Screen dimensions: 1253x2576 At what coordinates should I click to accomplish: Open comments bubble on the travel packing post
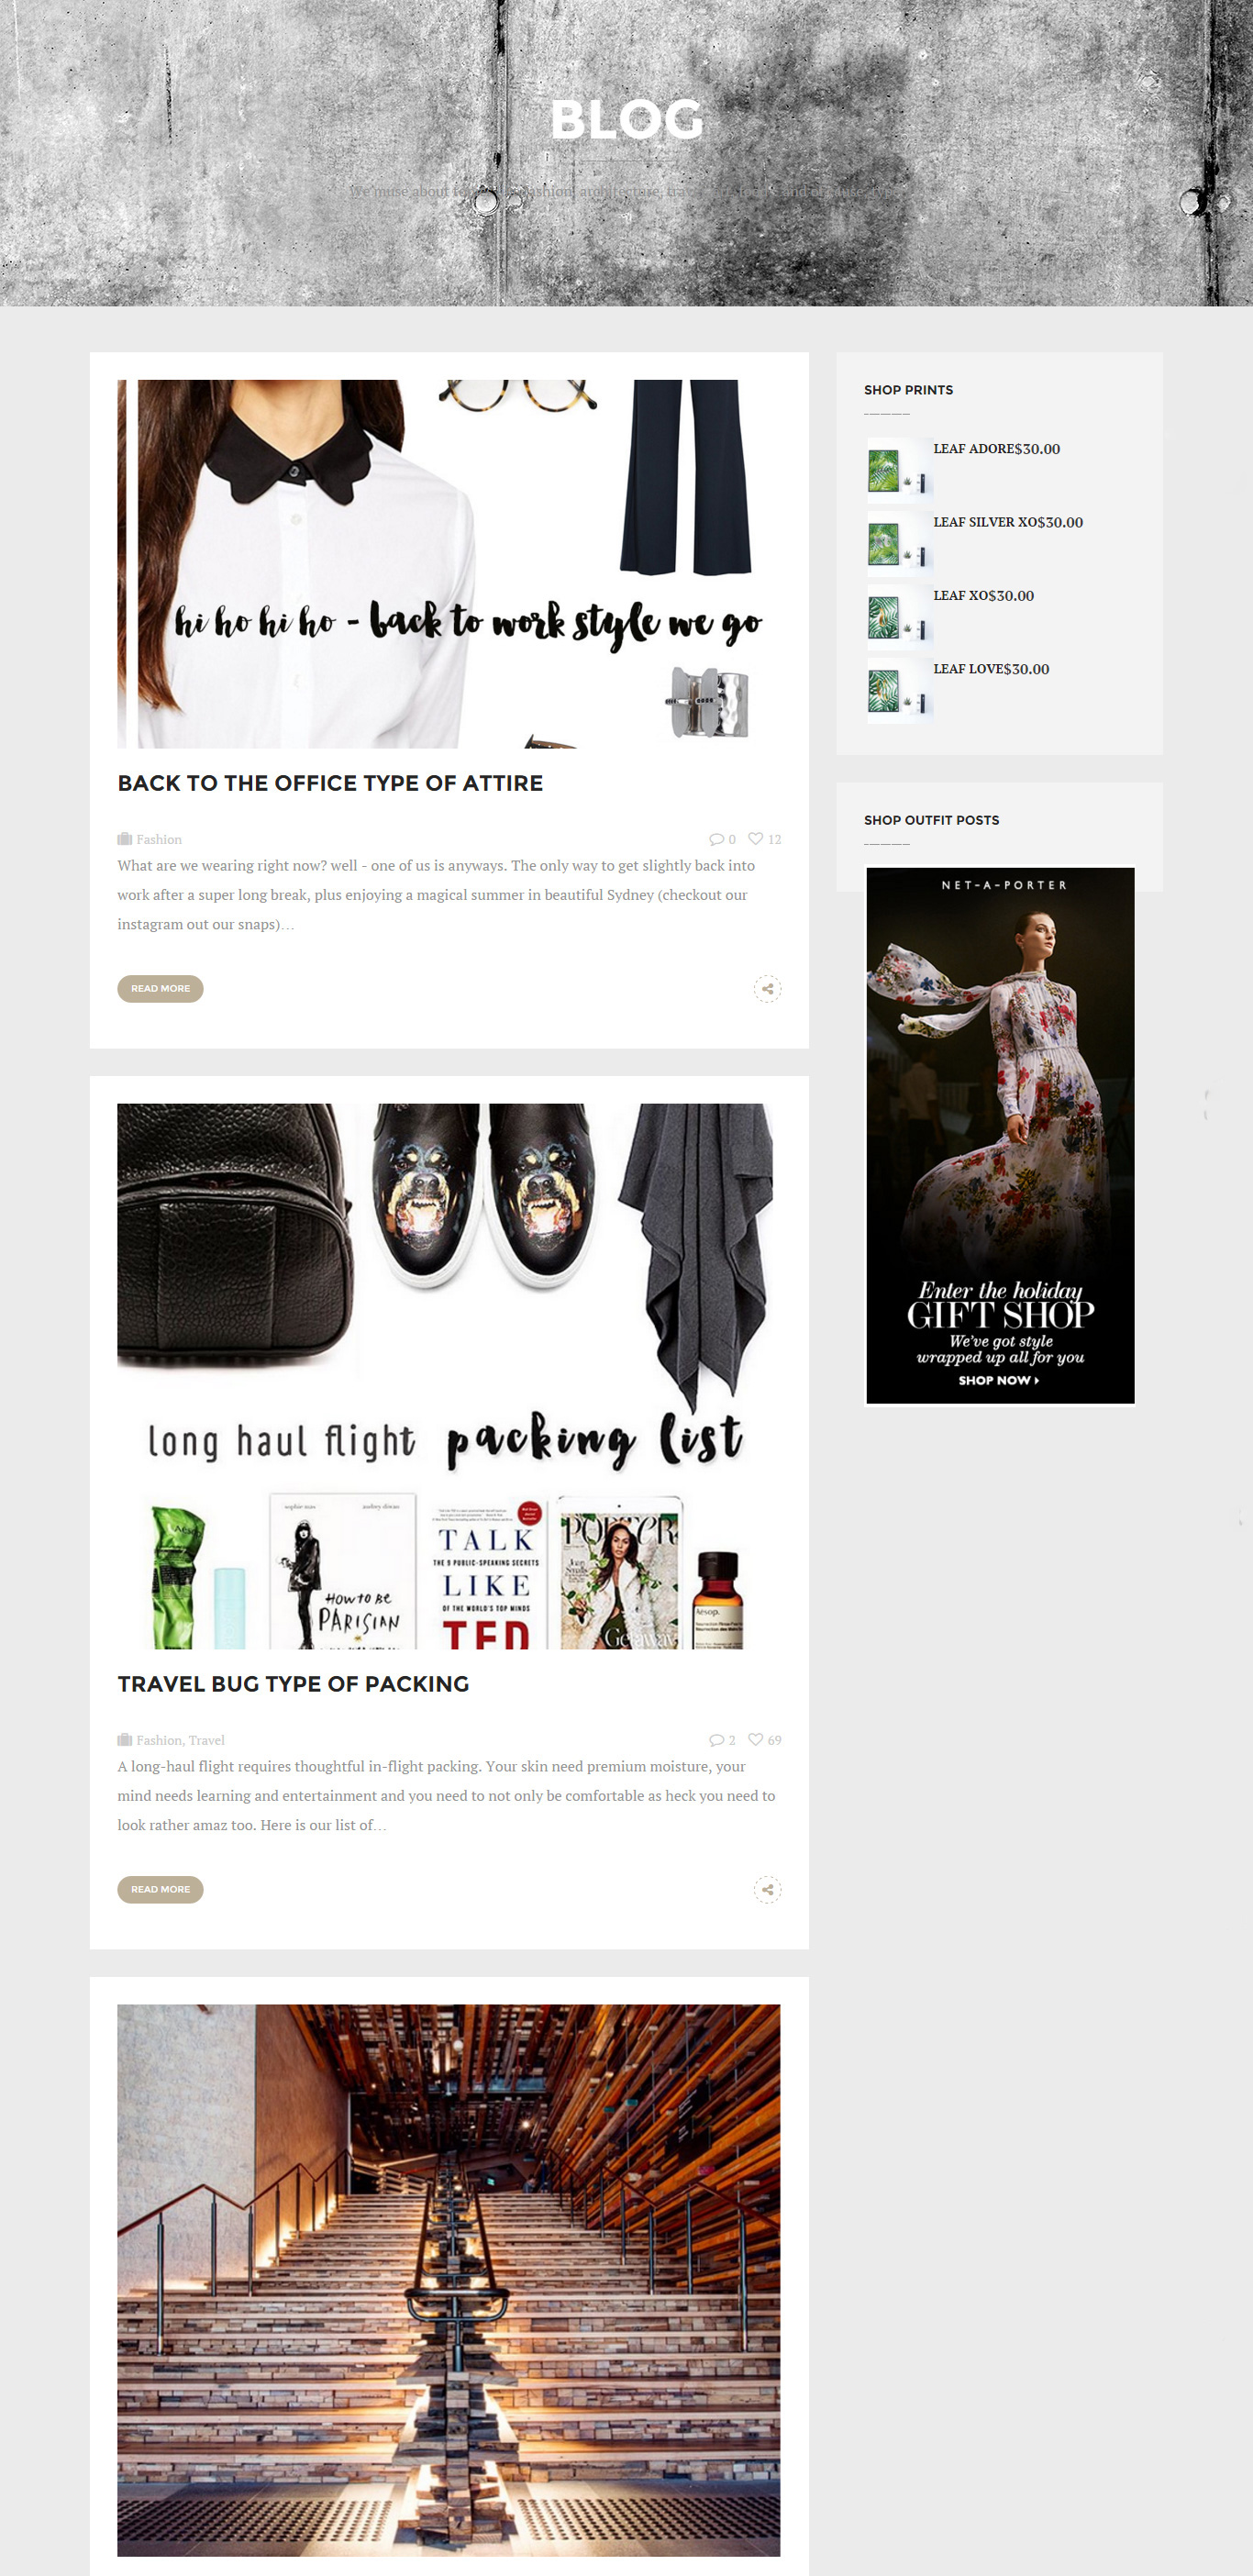tap(716, 1740)
